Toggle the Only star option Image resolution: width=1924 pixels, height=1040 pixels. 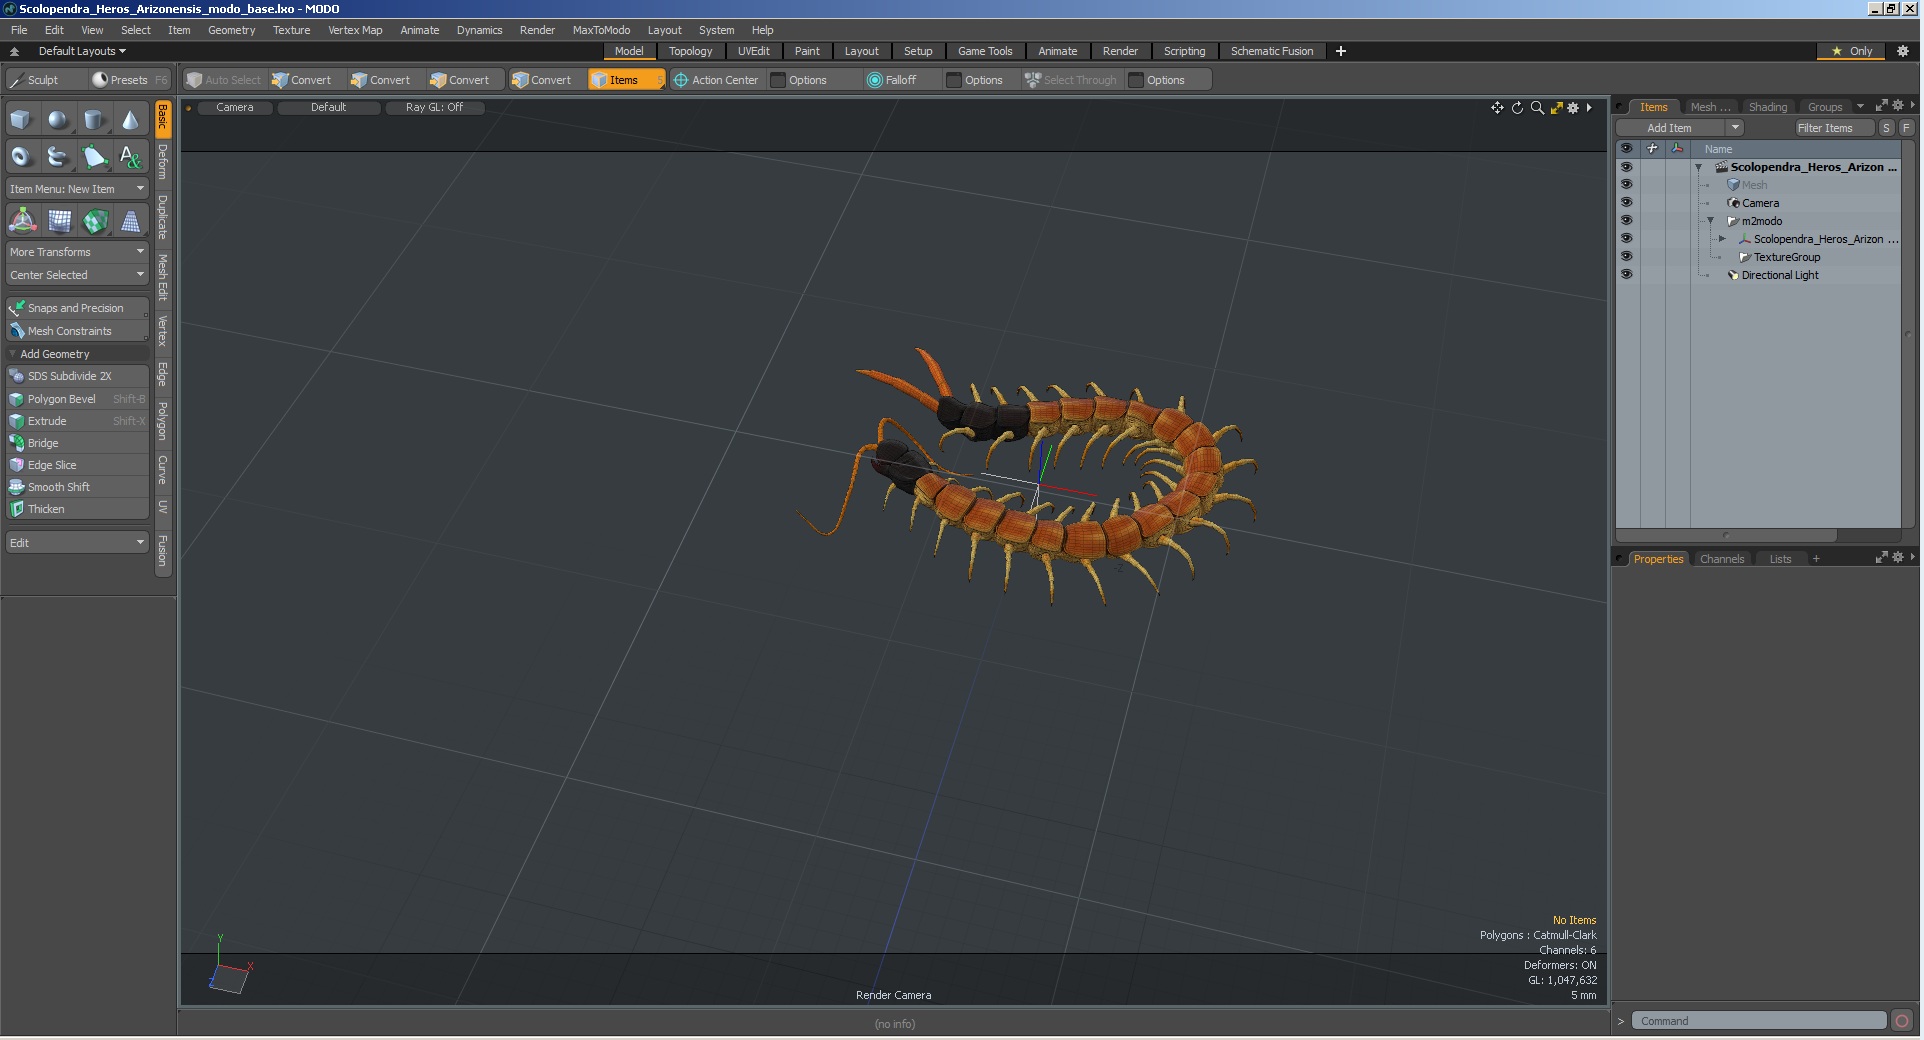coord(1851,51)
